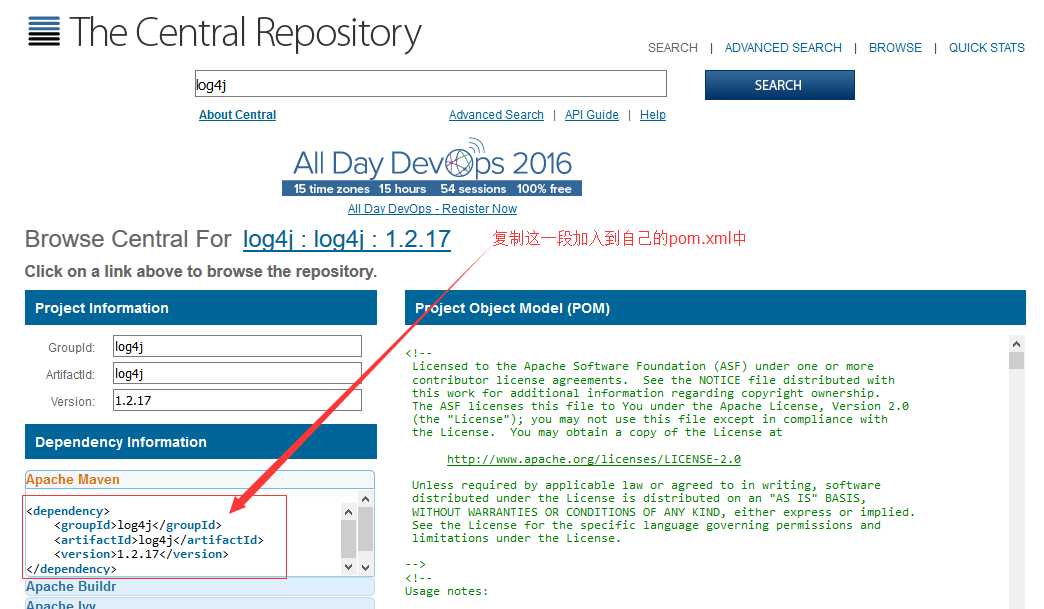
Task: Click outer dependency panel scrollbar up arrow
Action: pyautogui.click(x=366, y=499)
